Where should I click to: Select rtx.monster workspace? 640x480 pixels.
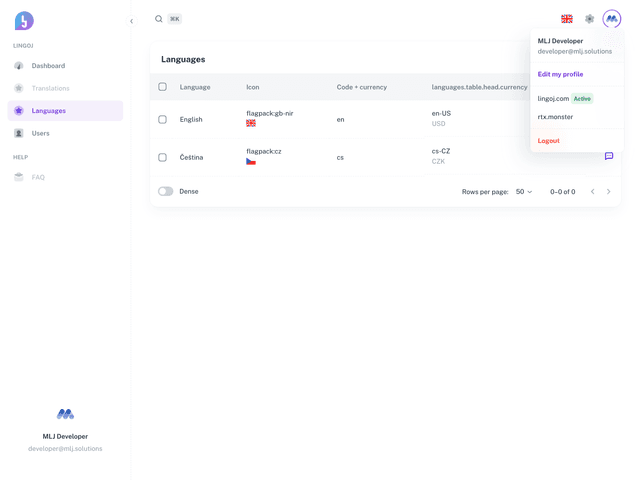[x=555, y=117]
